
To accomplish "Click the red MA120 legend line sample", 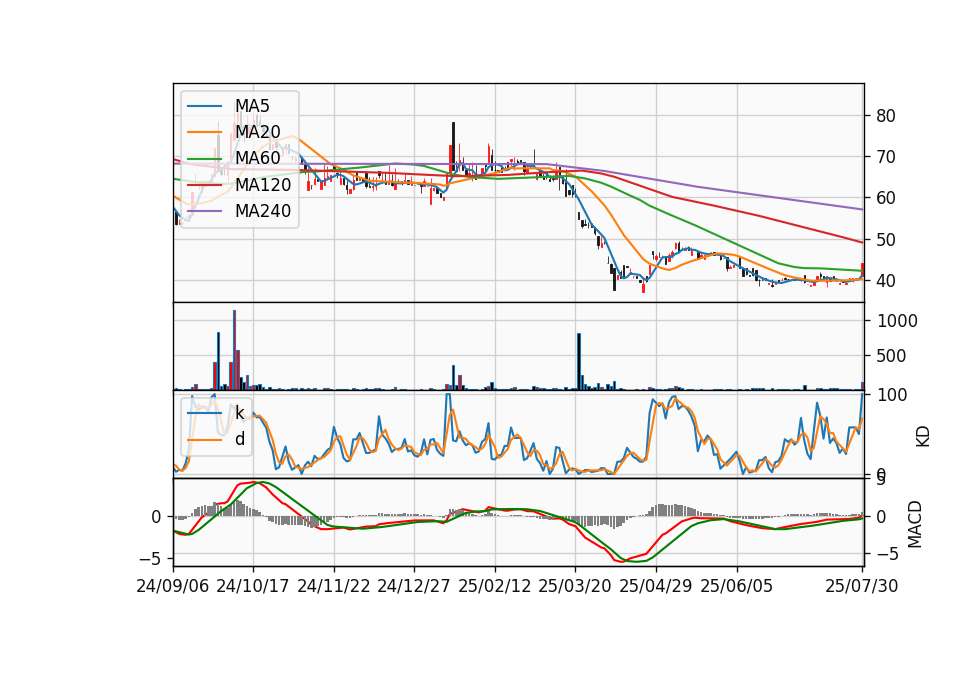I will click(x=204, y=185).
